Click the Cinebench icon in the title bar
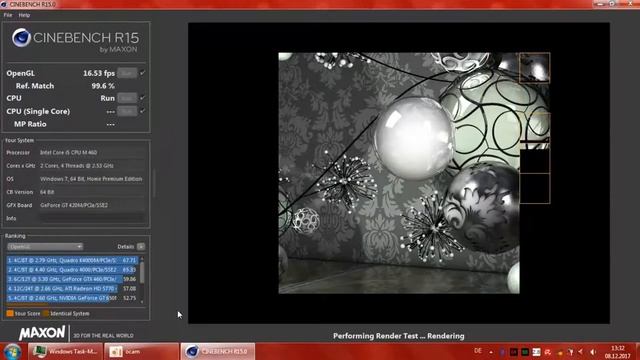Image resolution: width=640 pixels, height=360 pixels. (x=4, y=4)
